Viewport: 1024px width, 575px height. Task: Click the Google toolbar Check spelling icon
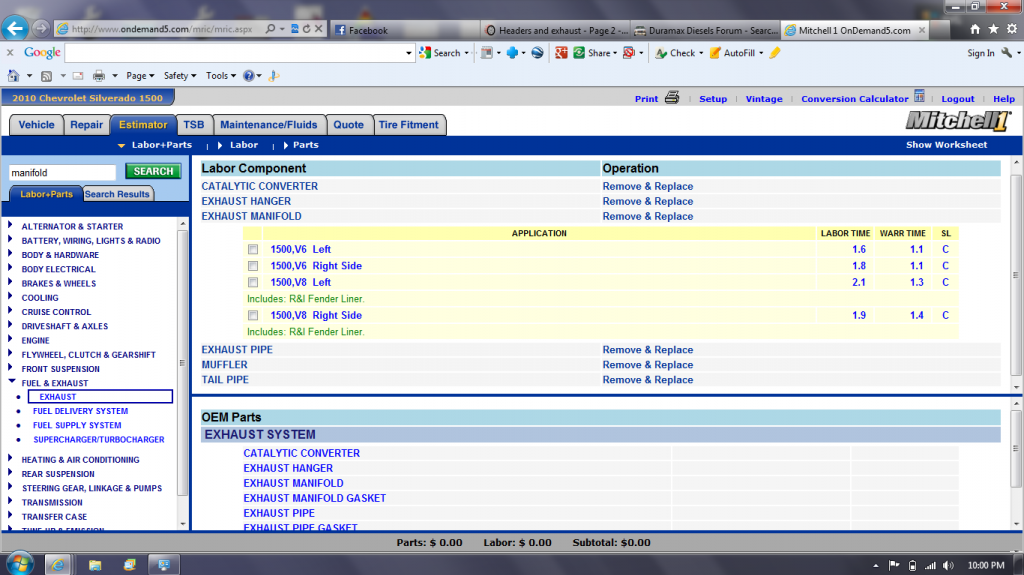point(661,53)
